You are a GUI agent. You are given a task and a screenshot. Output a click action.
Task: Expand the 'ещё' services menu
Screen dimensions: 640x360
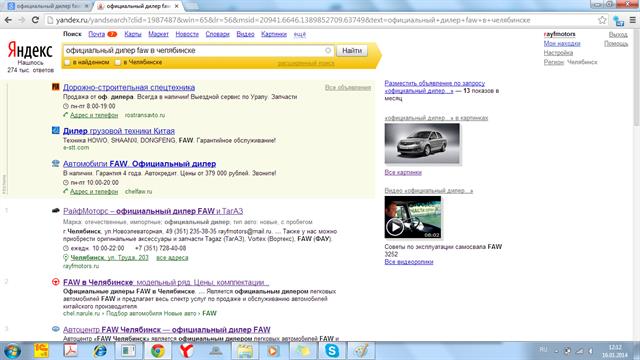[300, 34]
